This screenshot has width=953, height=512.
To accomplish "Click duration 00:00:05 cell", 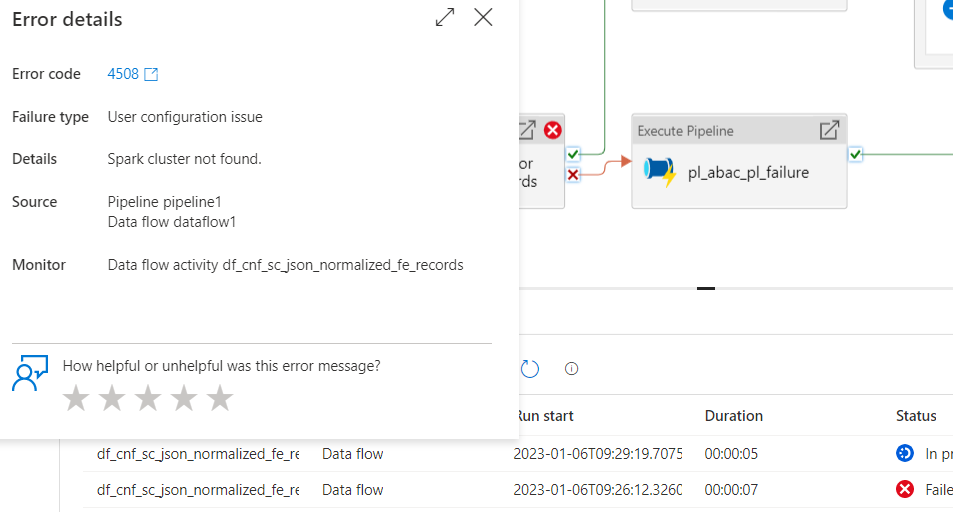I will (x=731, y=454).
